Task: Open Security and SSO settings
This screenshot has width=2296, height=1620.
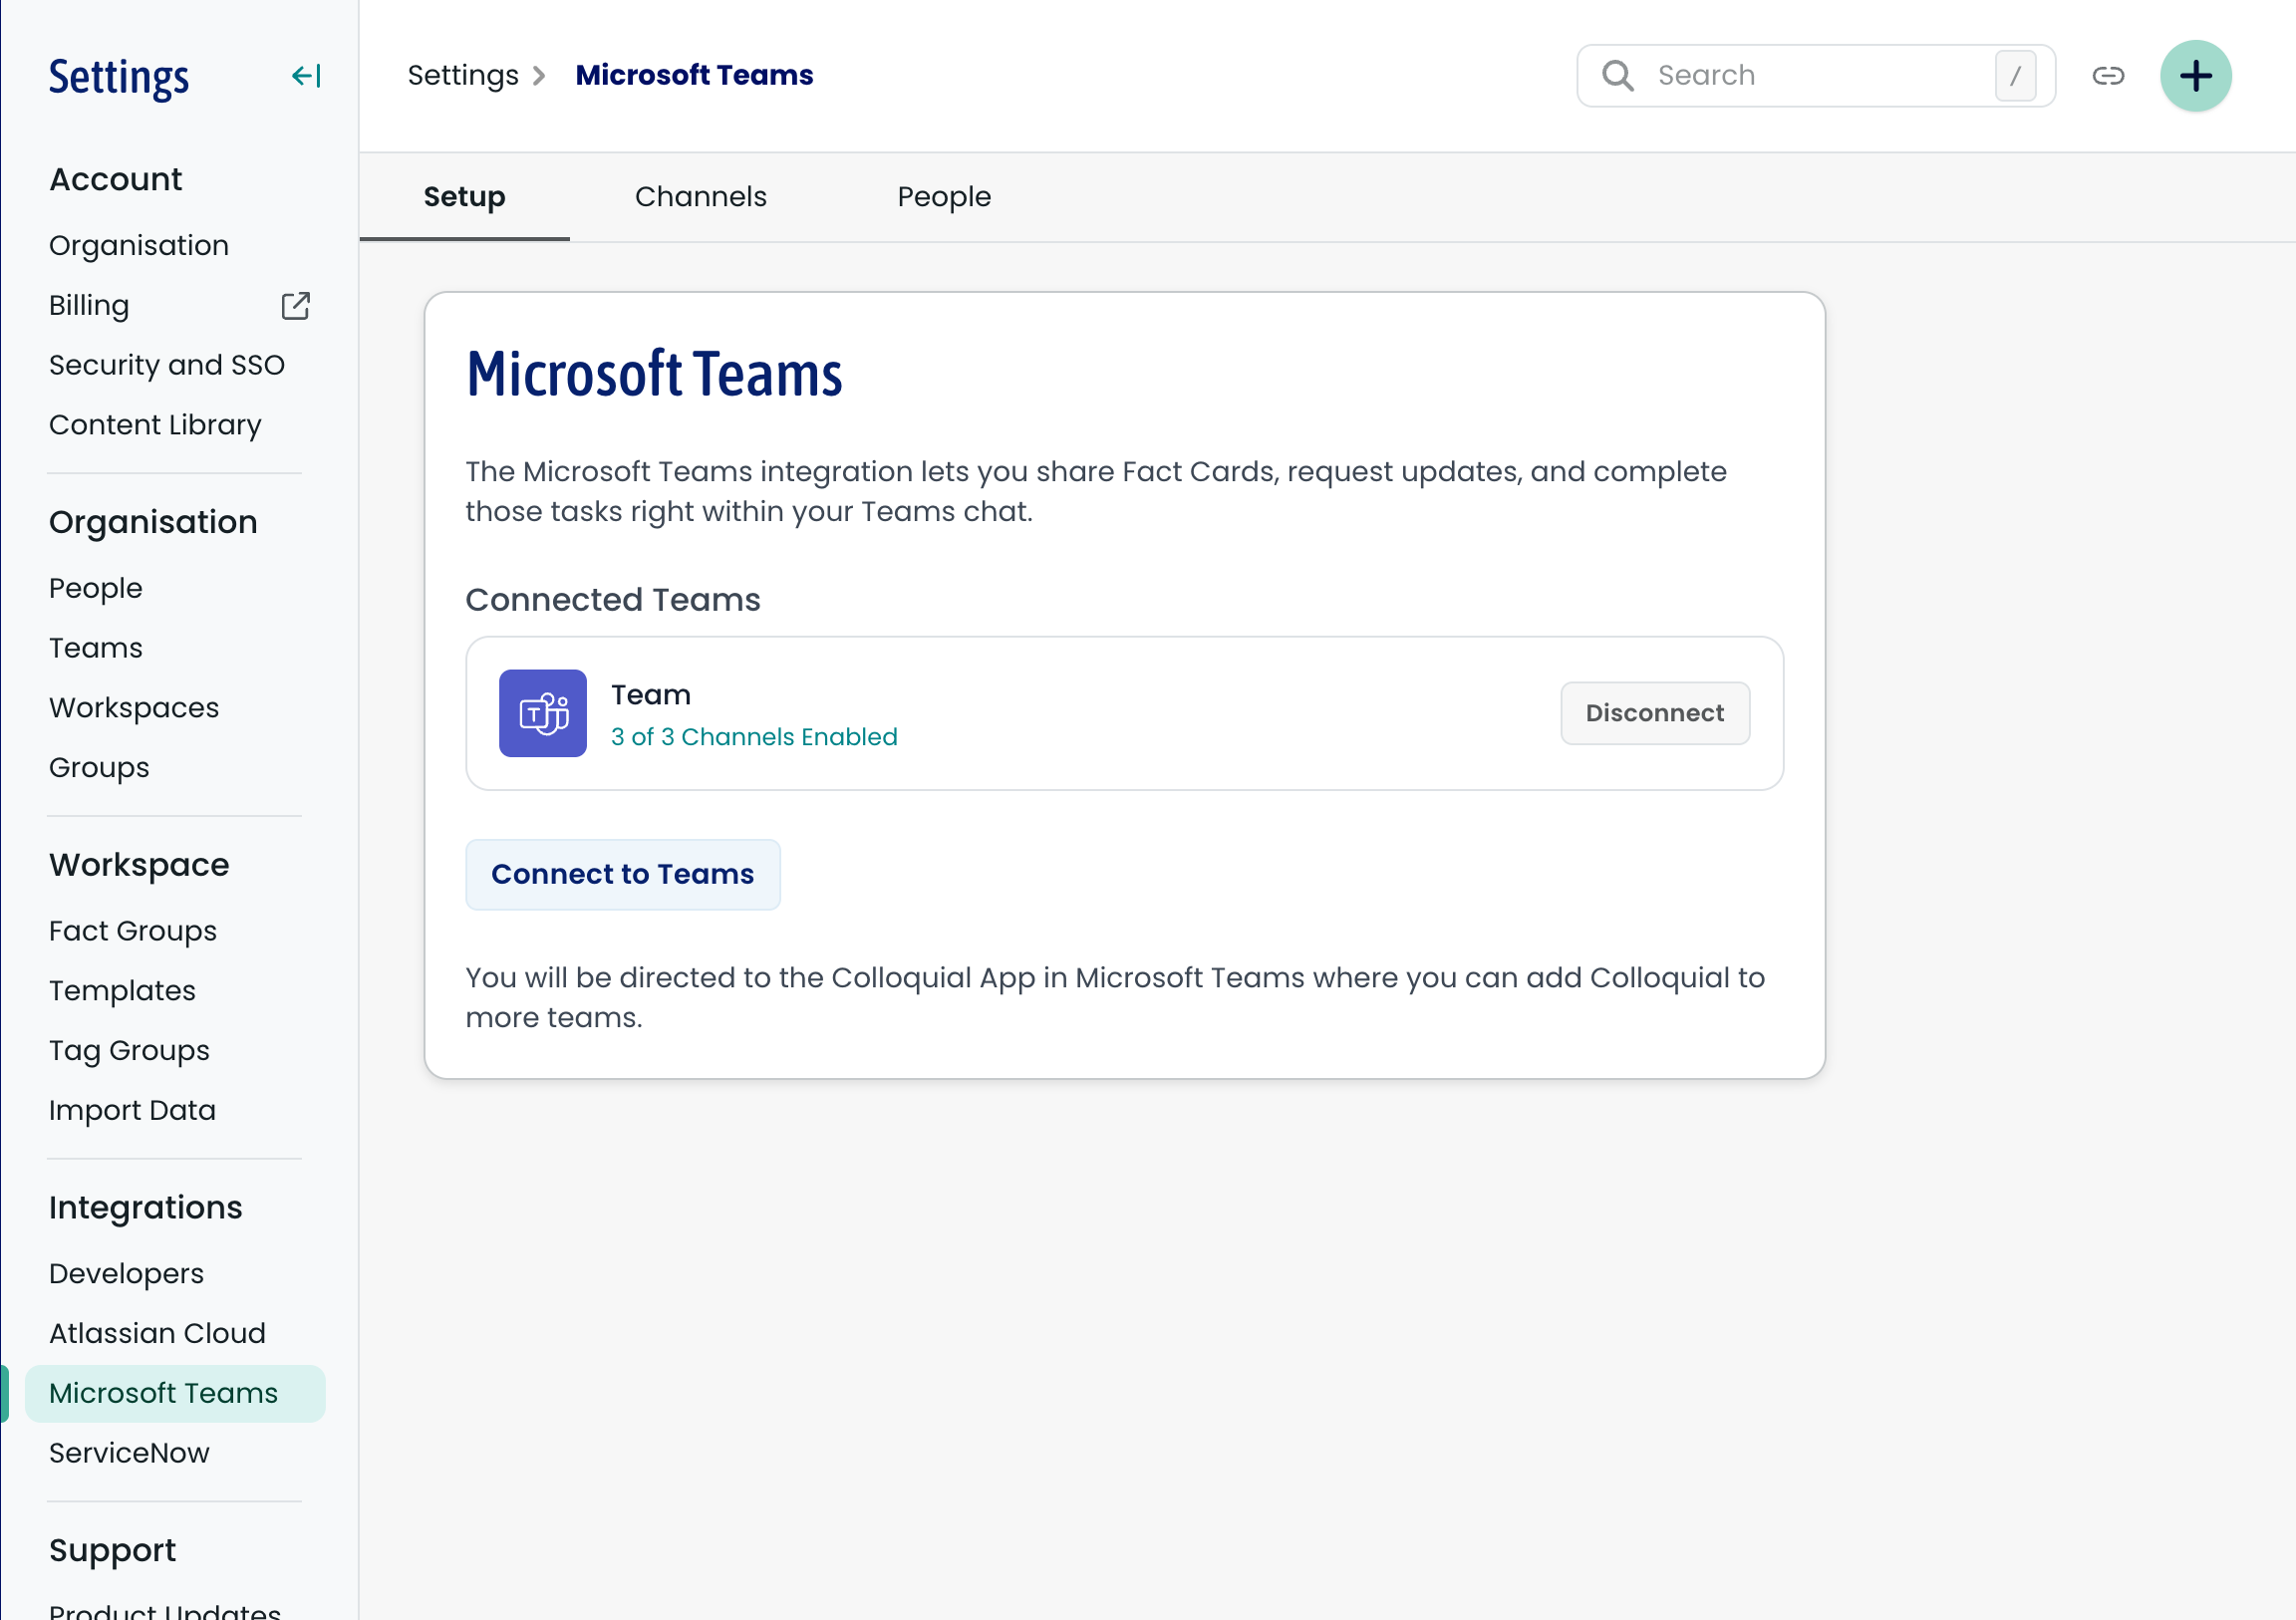Action: pos(167,365)
